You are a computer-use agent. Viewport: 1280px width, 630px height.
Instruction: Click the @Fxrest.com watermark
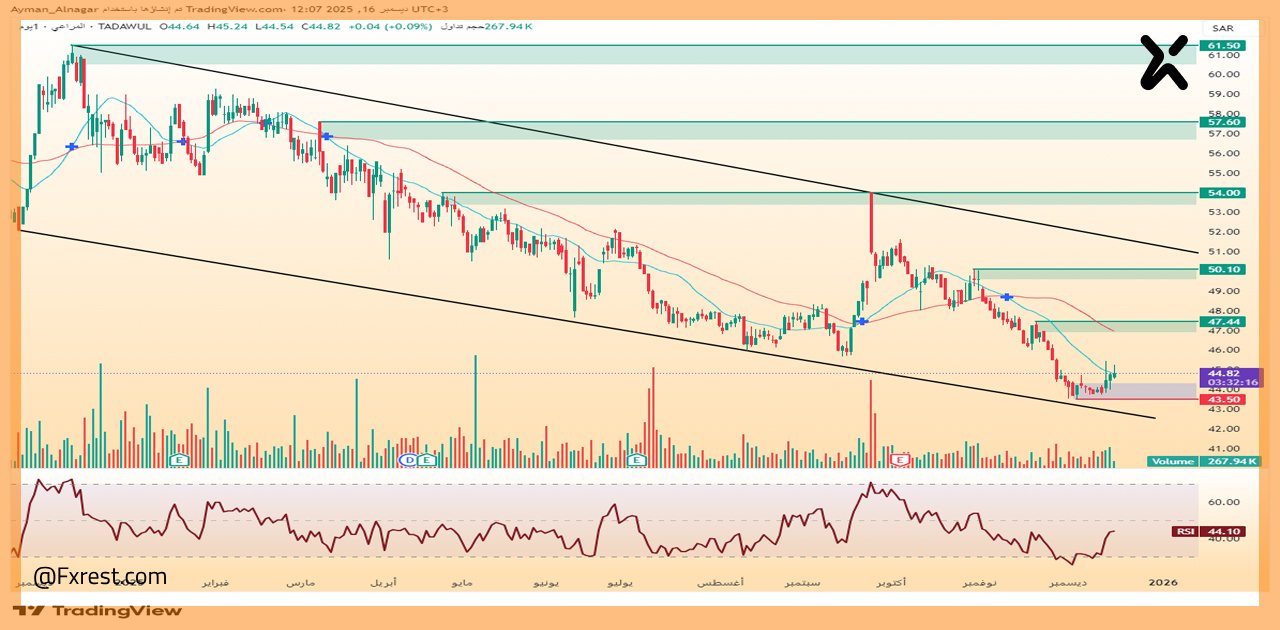(x=100, y=577)
